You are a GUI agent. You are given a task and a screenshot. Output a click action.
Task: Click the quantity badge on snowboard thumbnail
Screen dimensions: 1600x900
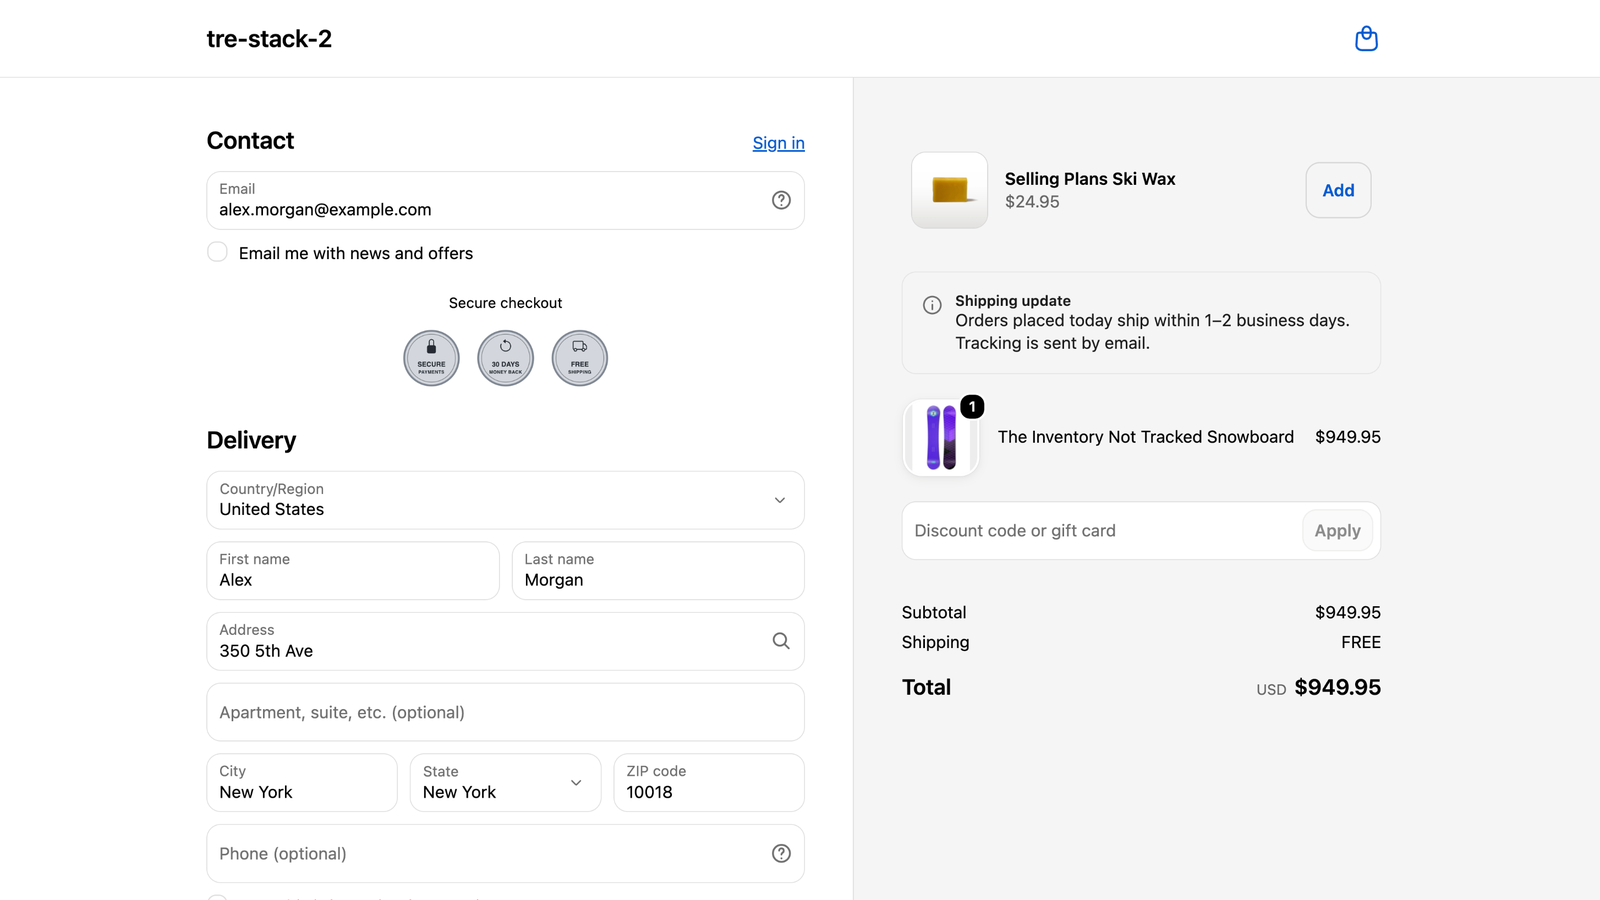(972, 407)
